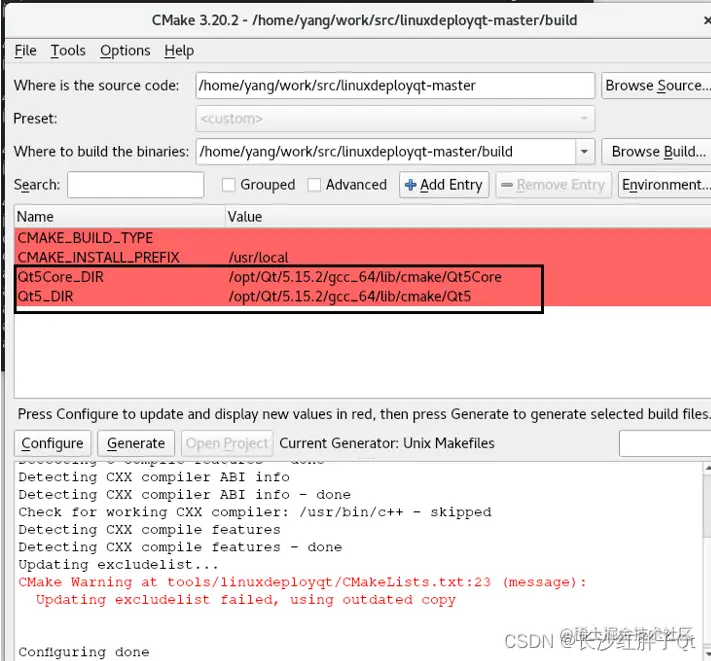Image resolution: width=711 pixels, height=661 pixels.
Task: Click the Generate button
Action: tap(136, 443)
